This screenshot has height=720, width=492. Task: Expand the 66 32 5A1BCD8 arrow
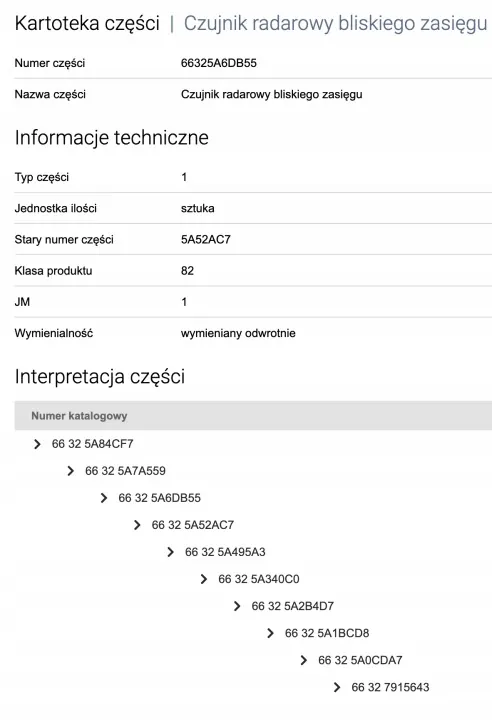click(270, 634)
